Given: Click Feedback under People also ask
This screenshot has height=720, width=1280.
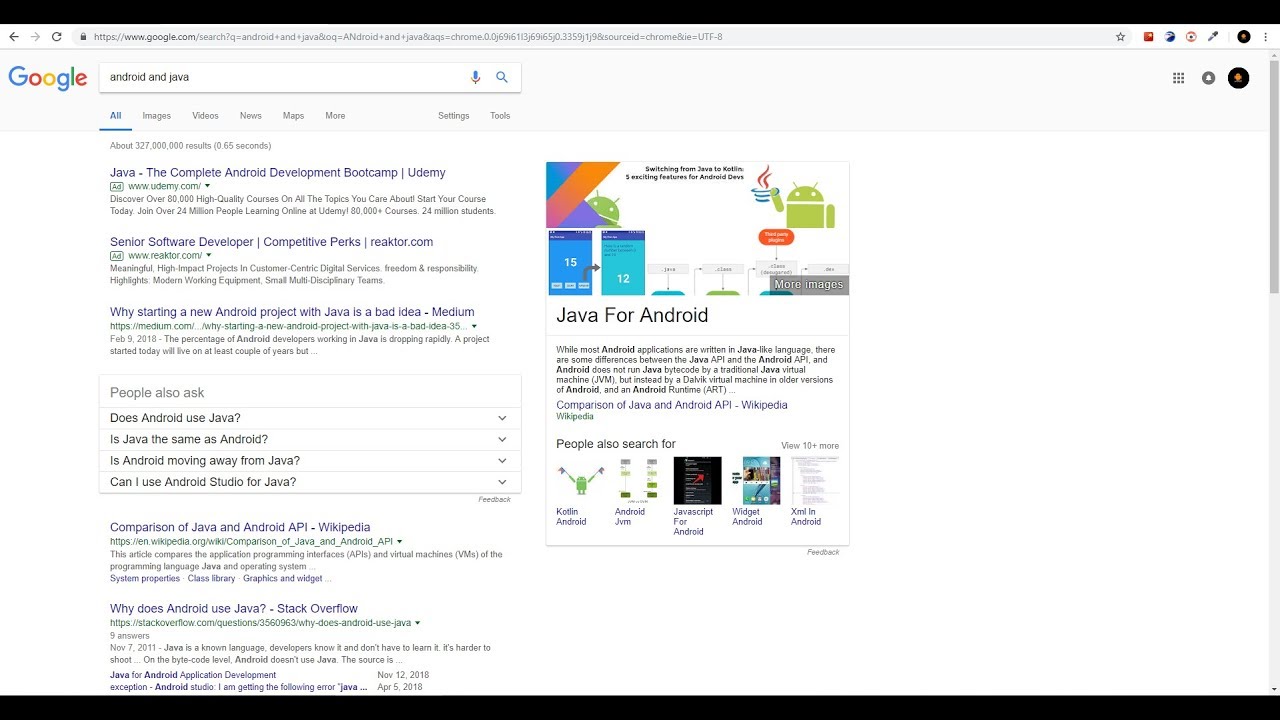Looking at the screenshot, I should pos(494,499).
